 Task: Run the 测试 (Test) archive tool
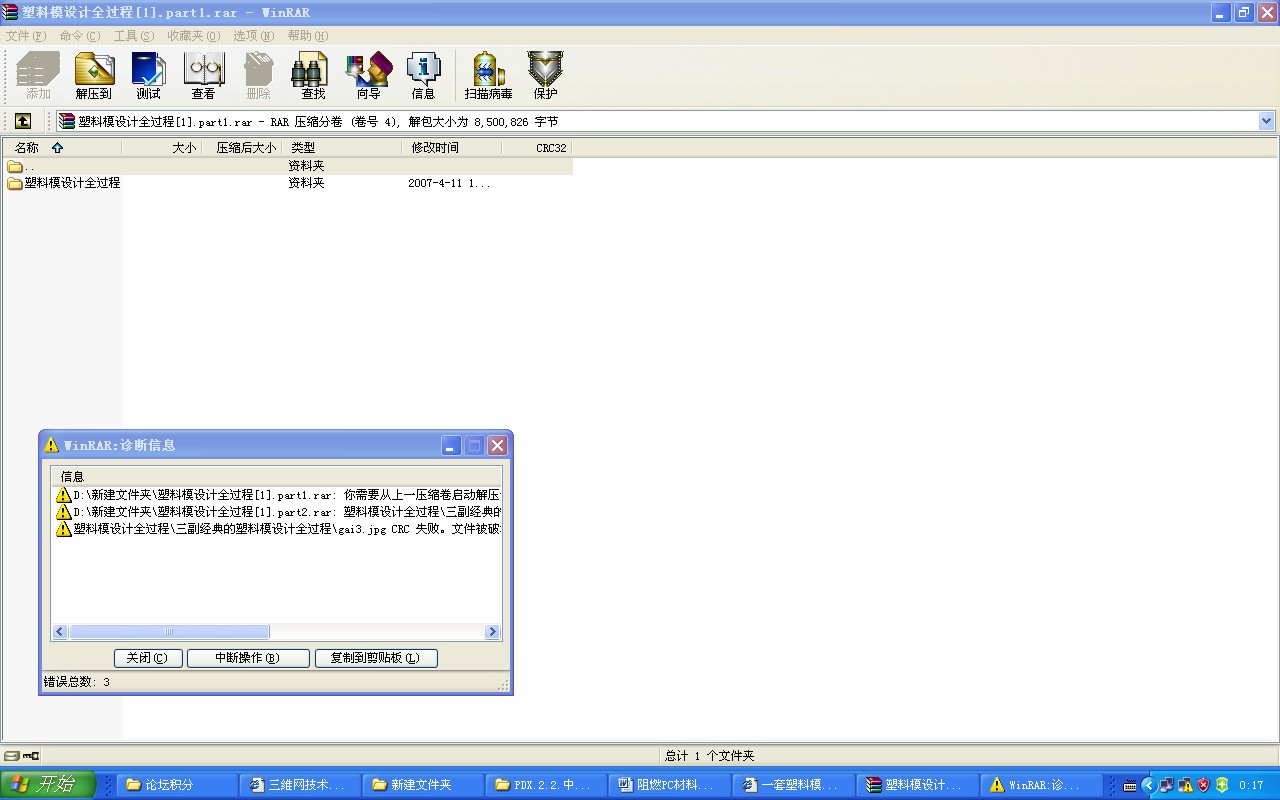149,76
